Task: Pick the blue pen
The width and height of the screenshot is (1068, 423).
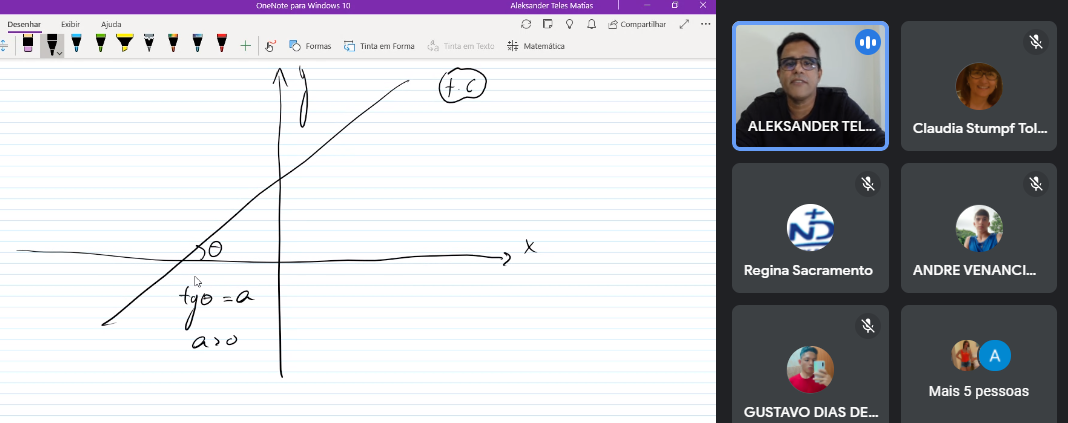Action: tap(76, 44)
